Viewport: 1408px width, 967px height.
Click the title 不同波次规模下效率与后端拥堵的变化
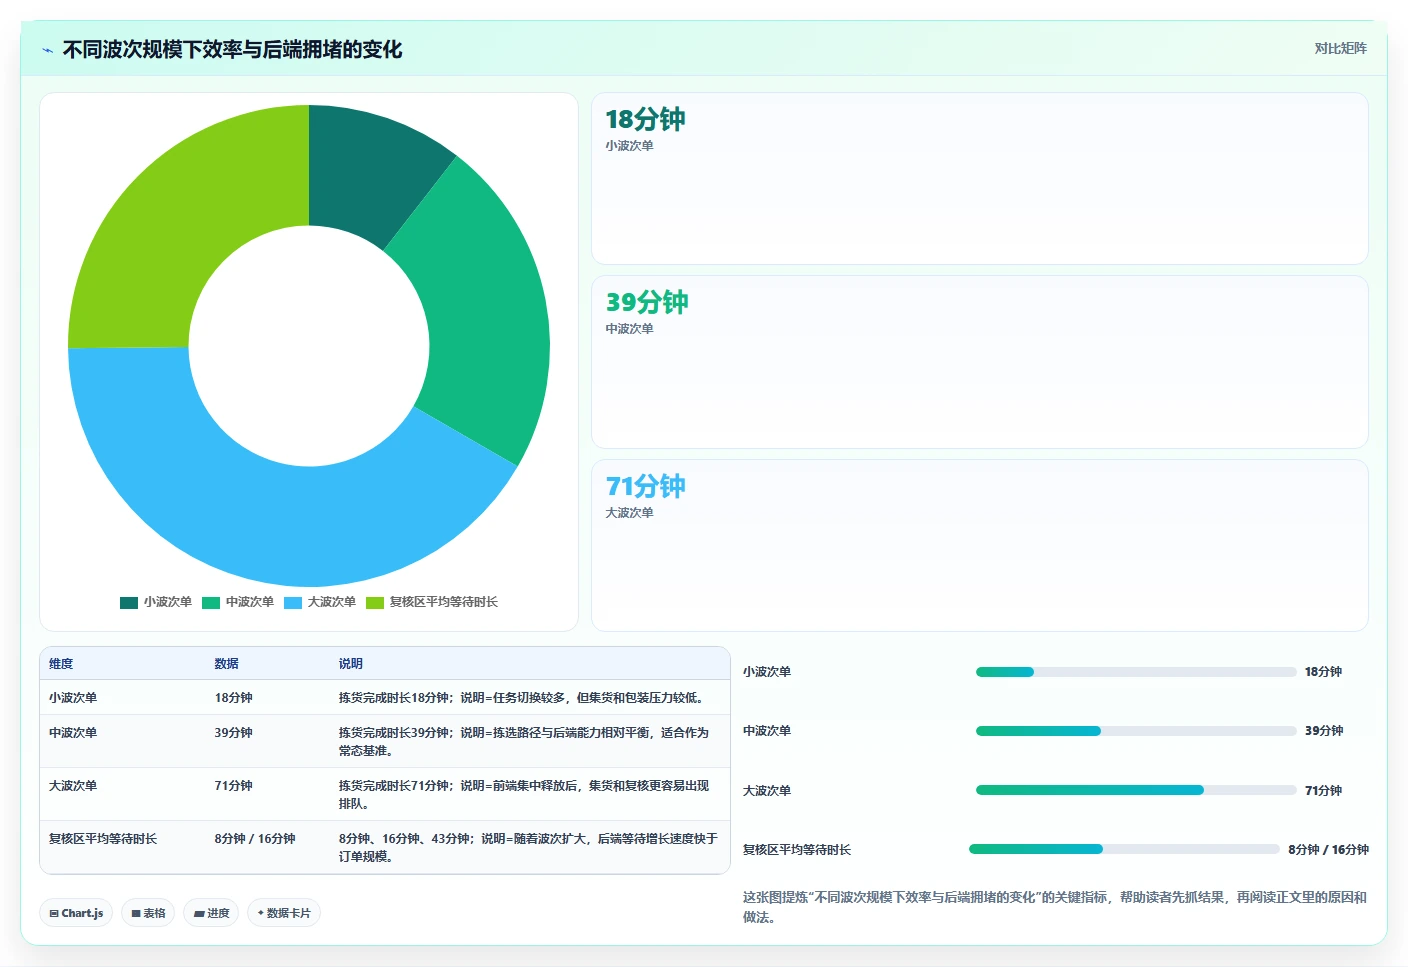tap(232, 50)
